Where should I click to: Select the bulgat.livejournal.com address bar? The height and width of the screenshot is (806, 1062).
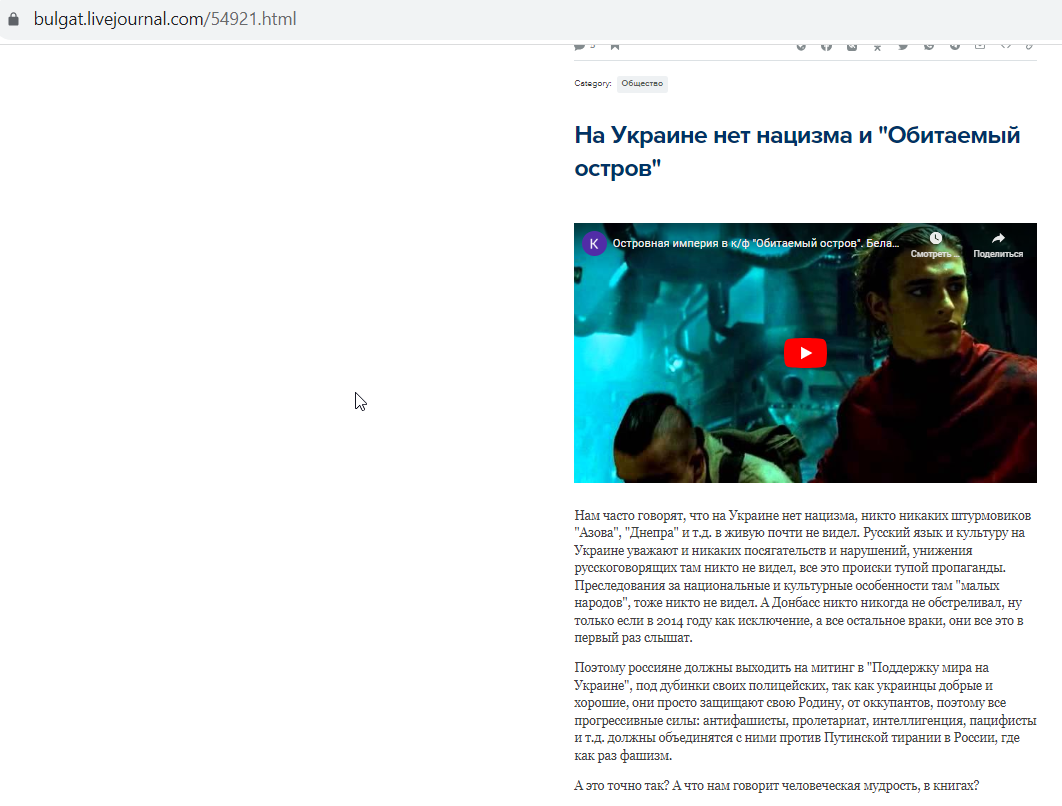click(165, 19)
